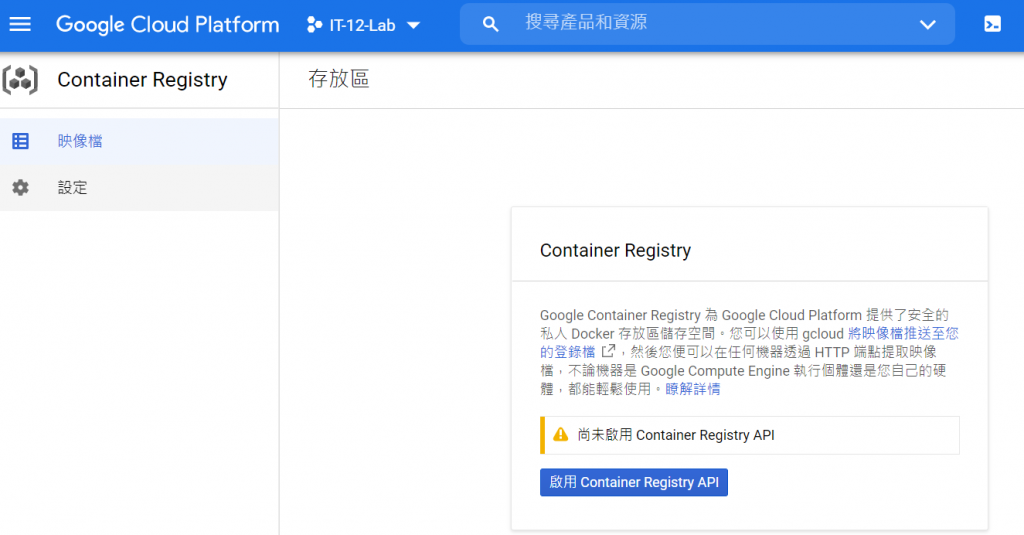This screenshot has height=535, width=1024.
Task: Click the arrow next to IT-12-Lab
Action: point(414,25)
